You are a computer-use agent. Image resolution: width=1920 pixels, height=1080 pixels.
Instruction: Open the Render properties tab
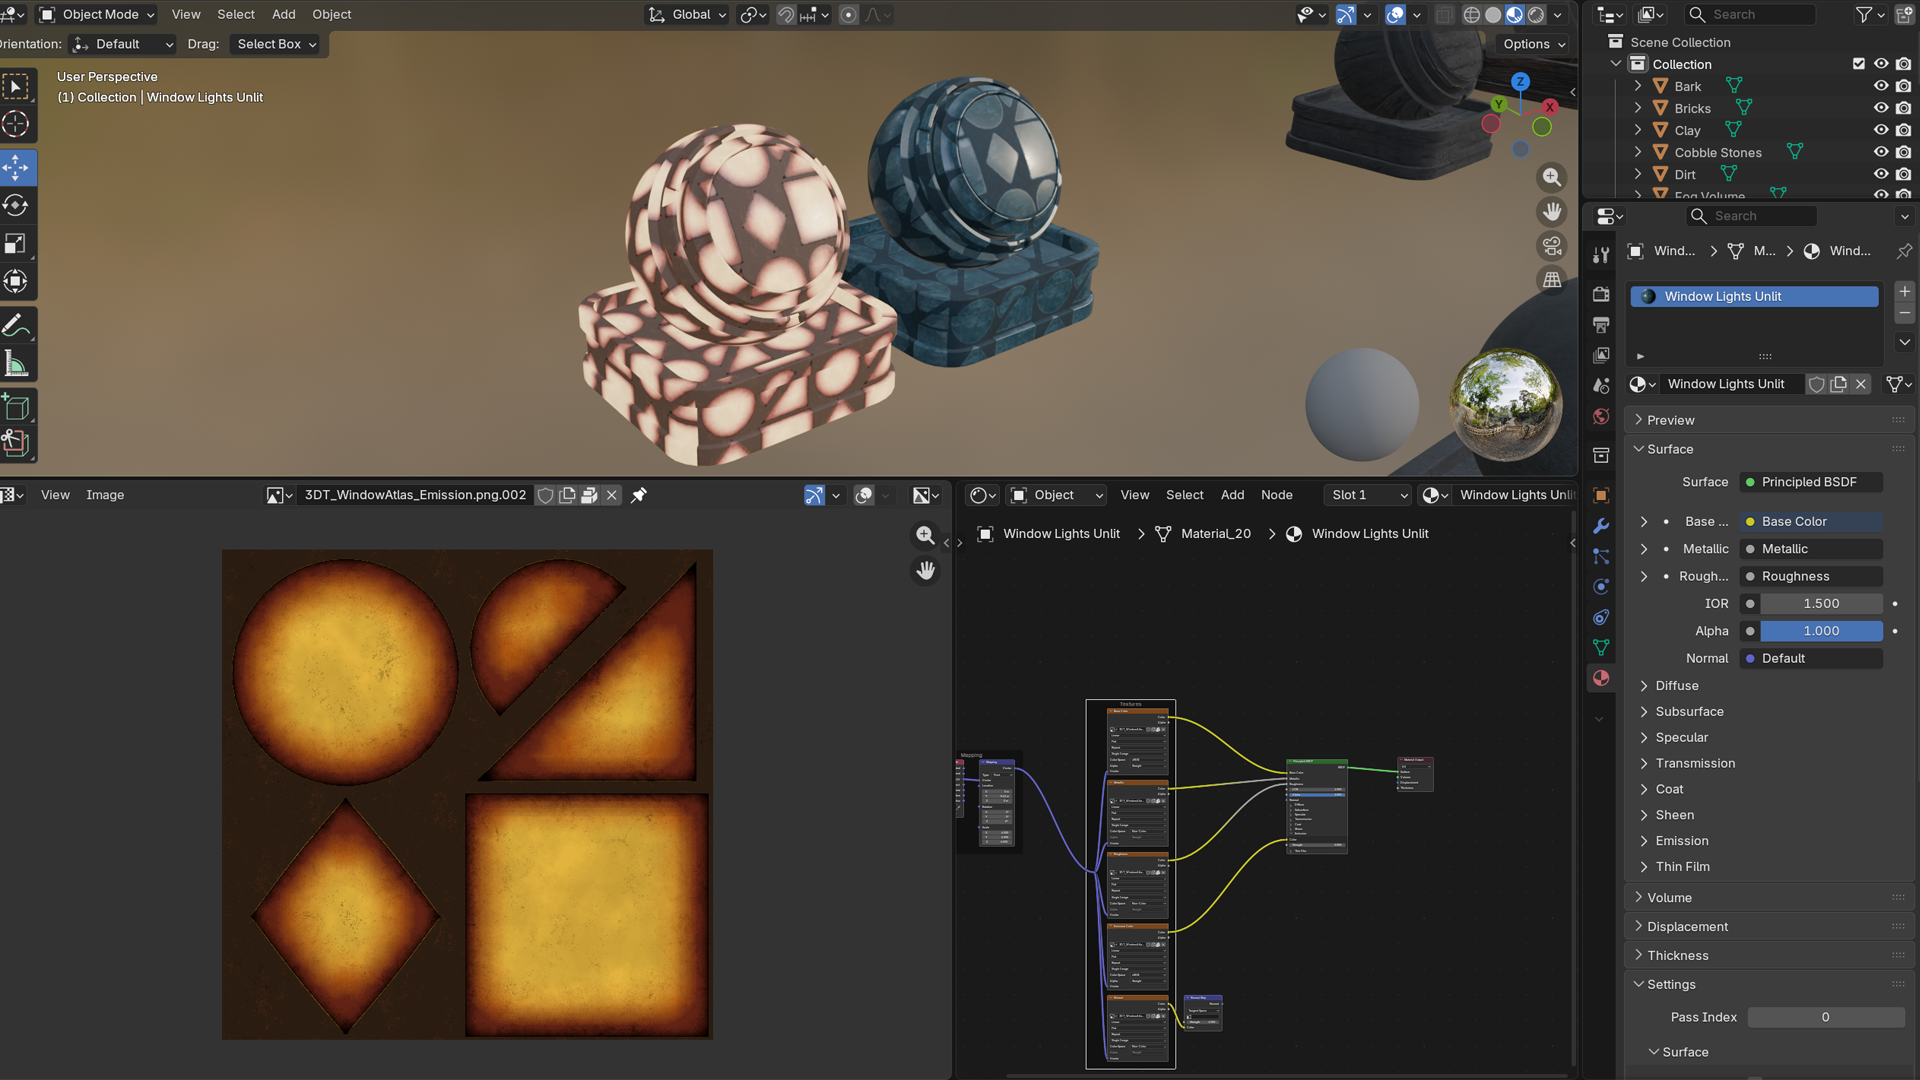coord(1601,294)
